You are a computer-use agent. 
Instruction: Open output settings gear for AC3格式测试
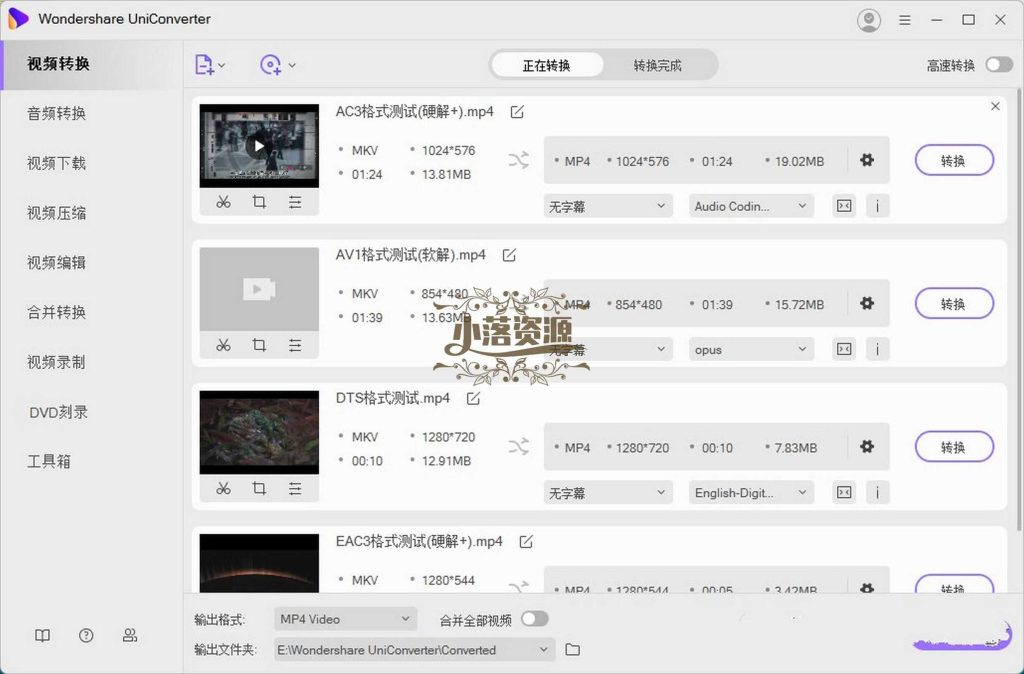[x=867, y=160]
